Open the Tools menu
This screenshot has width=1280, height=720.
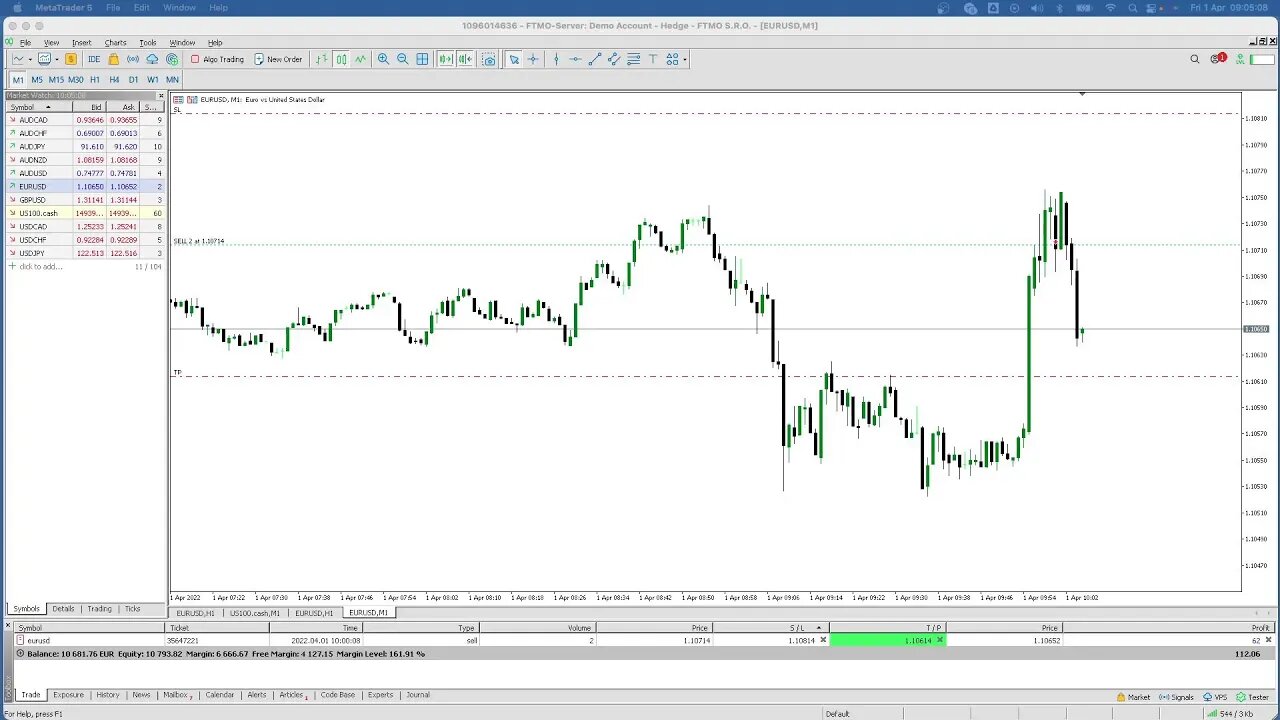(148, 43)
